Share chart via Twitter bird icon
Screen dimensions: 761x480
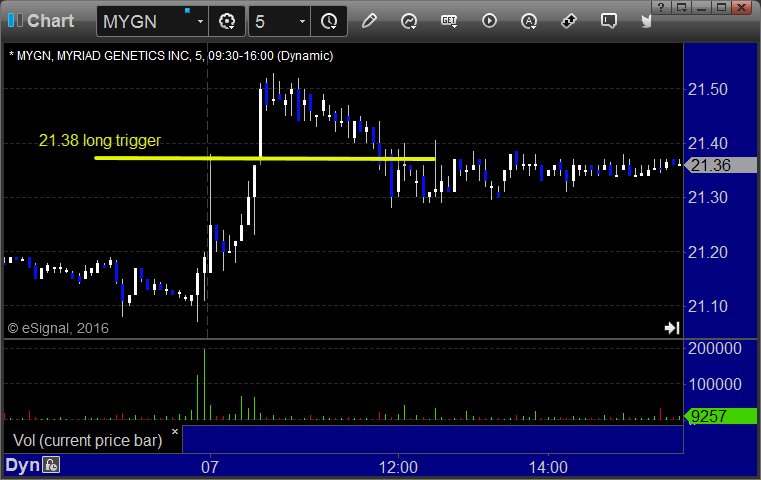(x=647, y=21)
